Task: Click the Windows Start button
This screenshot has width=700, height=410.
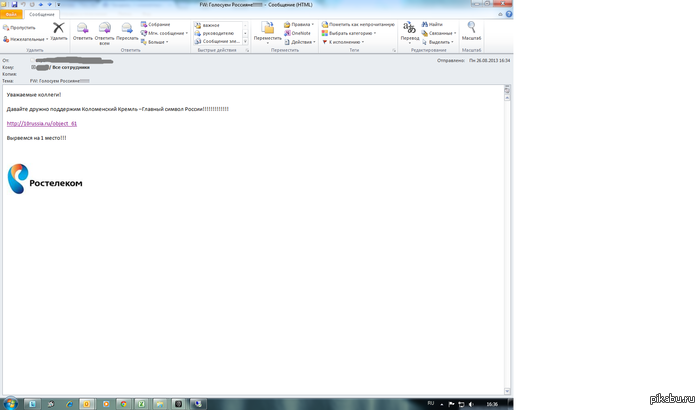Action: (x=10, y=403)
